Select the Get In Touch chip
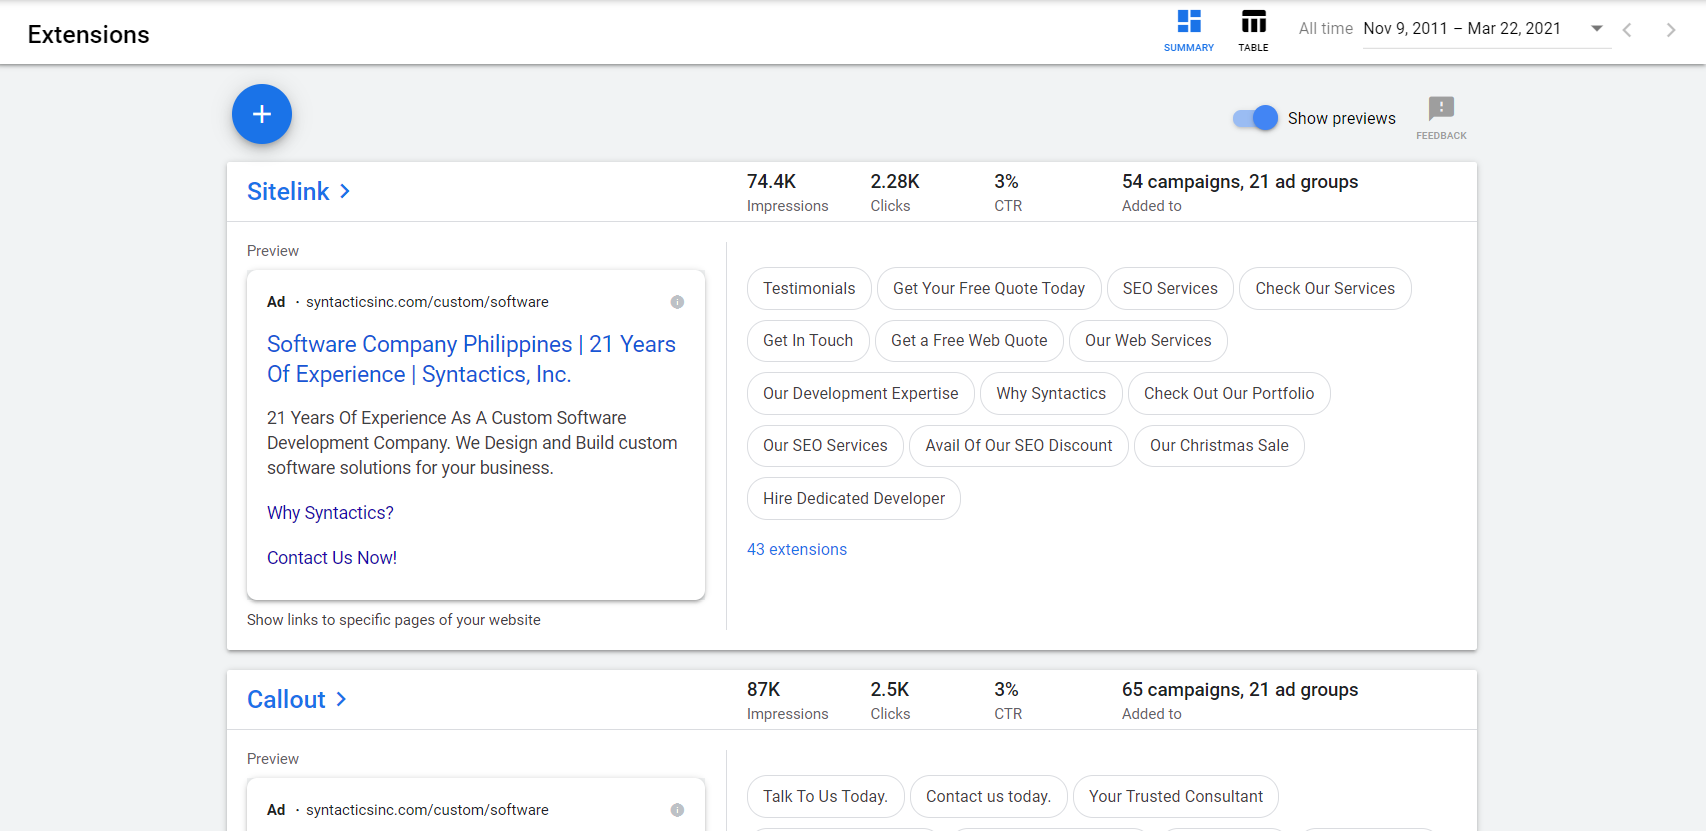Image resolution: width=1706 pixels, height=831 pixels. (808, 341)
